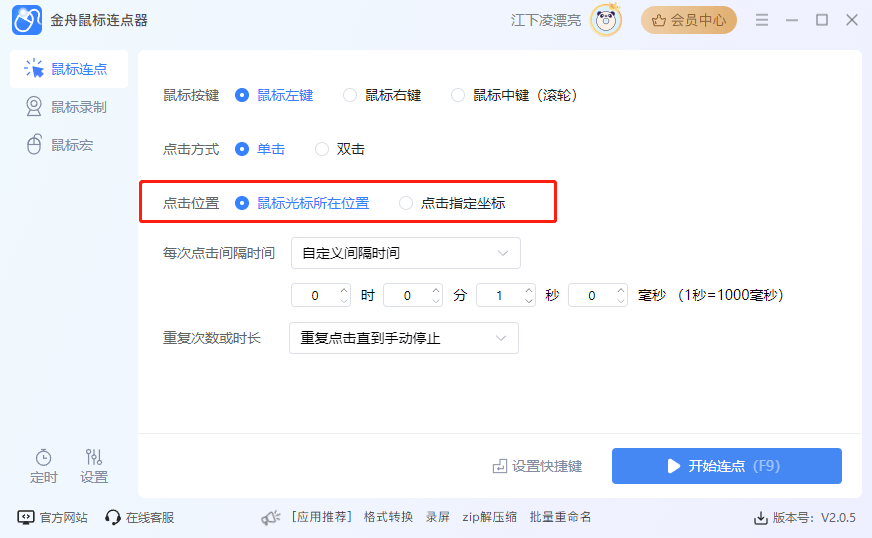This screenshot has height=538, width=872.
Task: Maximize the window
Action: 822,20
